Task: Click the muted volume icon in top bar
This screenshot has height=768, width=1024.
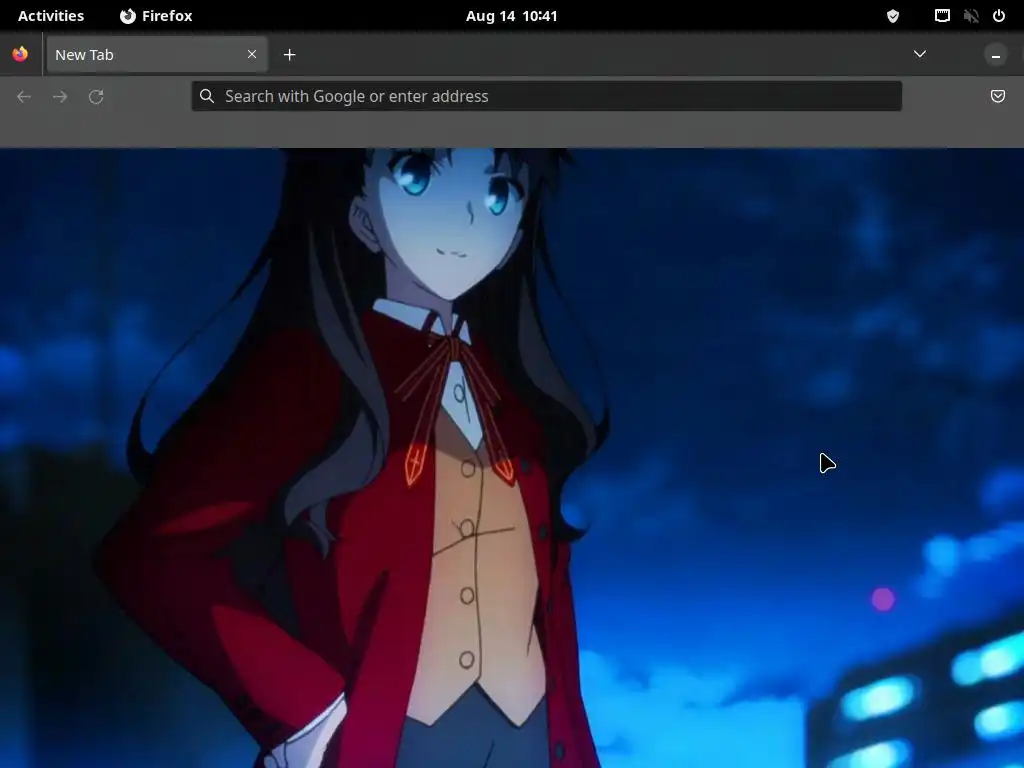Action: (x=971, y=16)
